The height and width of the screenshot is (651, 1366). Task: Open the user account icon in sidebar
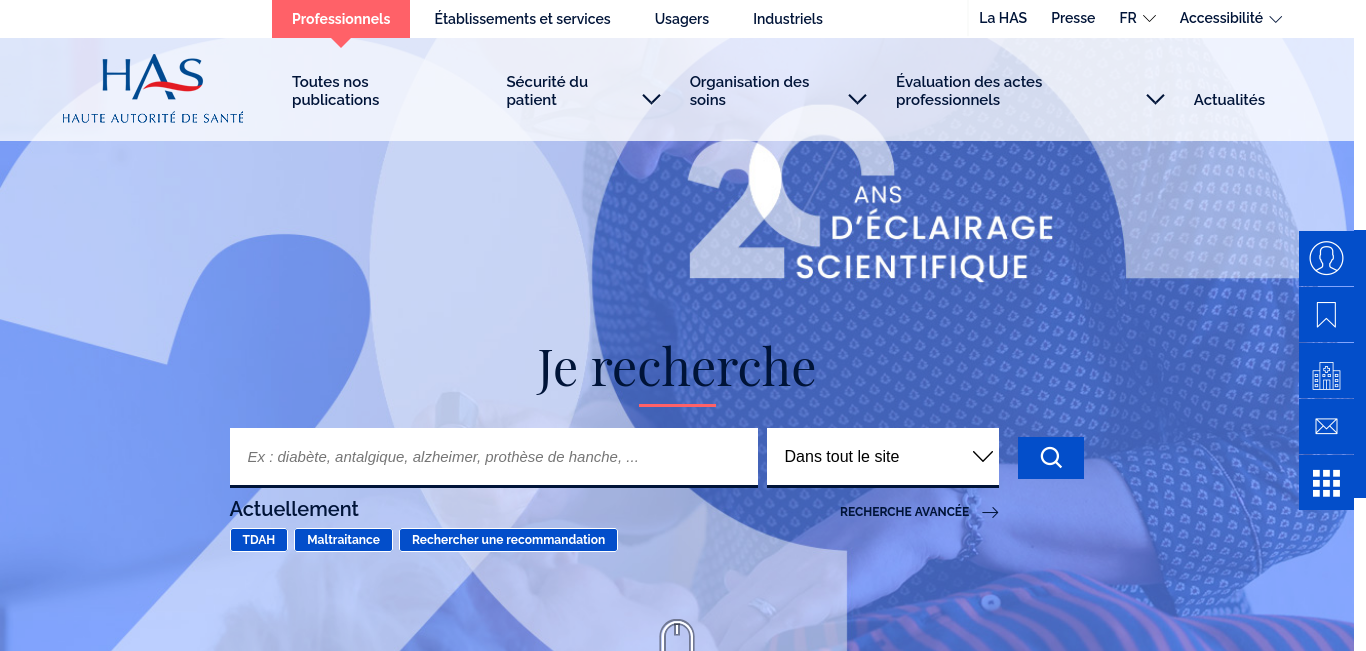pyautogui.click(x=1326, y=258)
